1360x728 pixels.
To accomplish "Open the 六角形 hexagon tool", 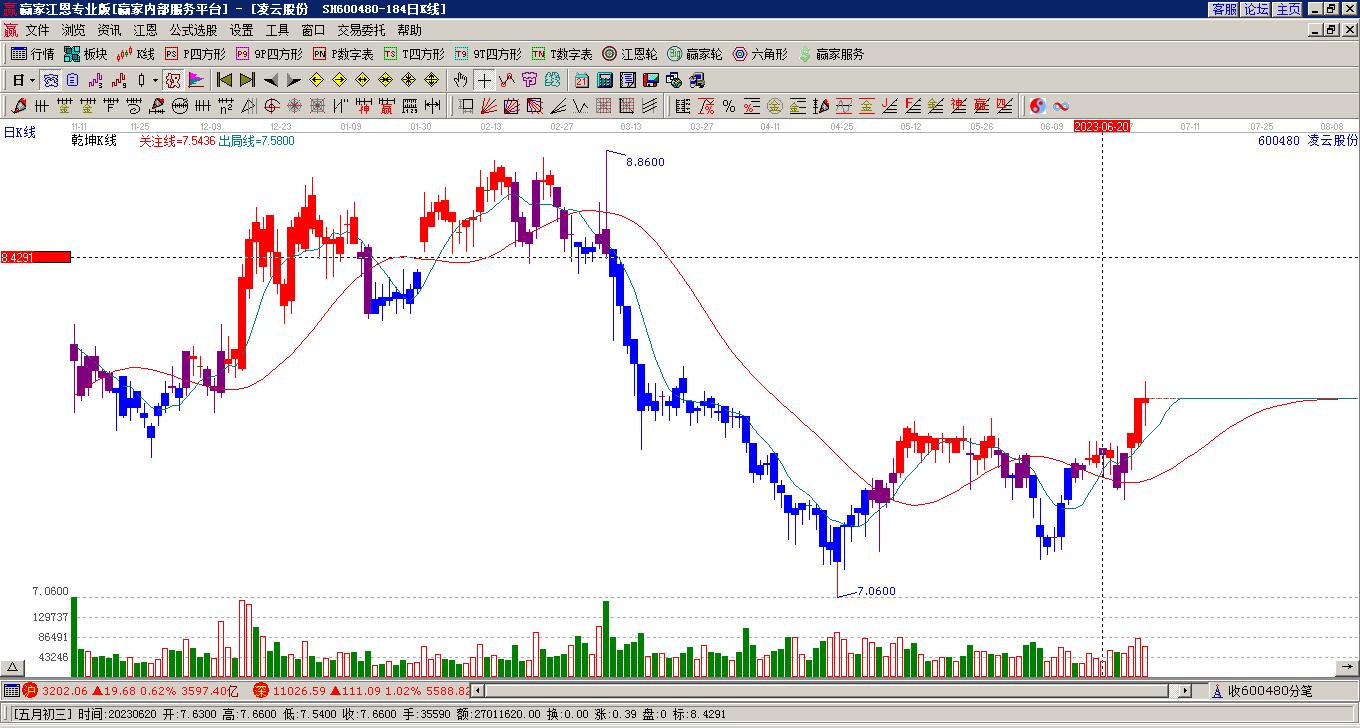I will [760, 54].
